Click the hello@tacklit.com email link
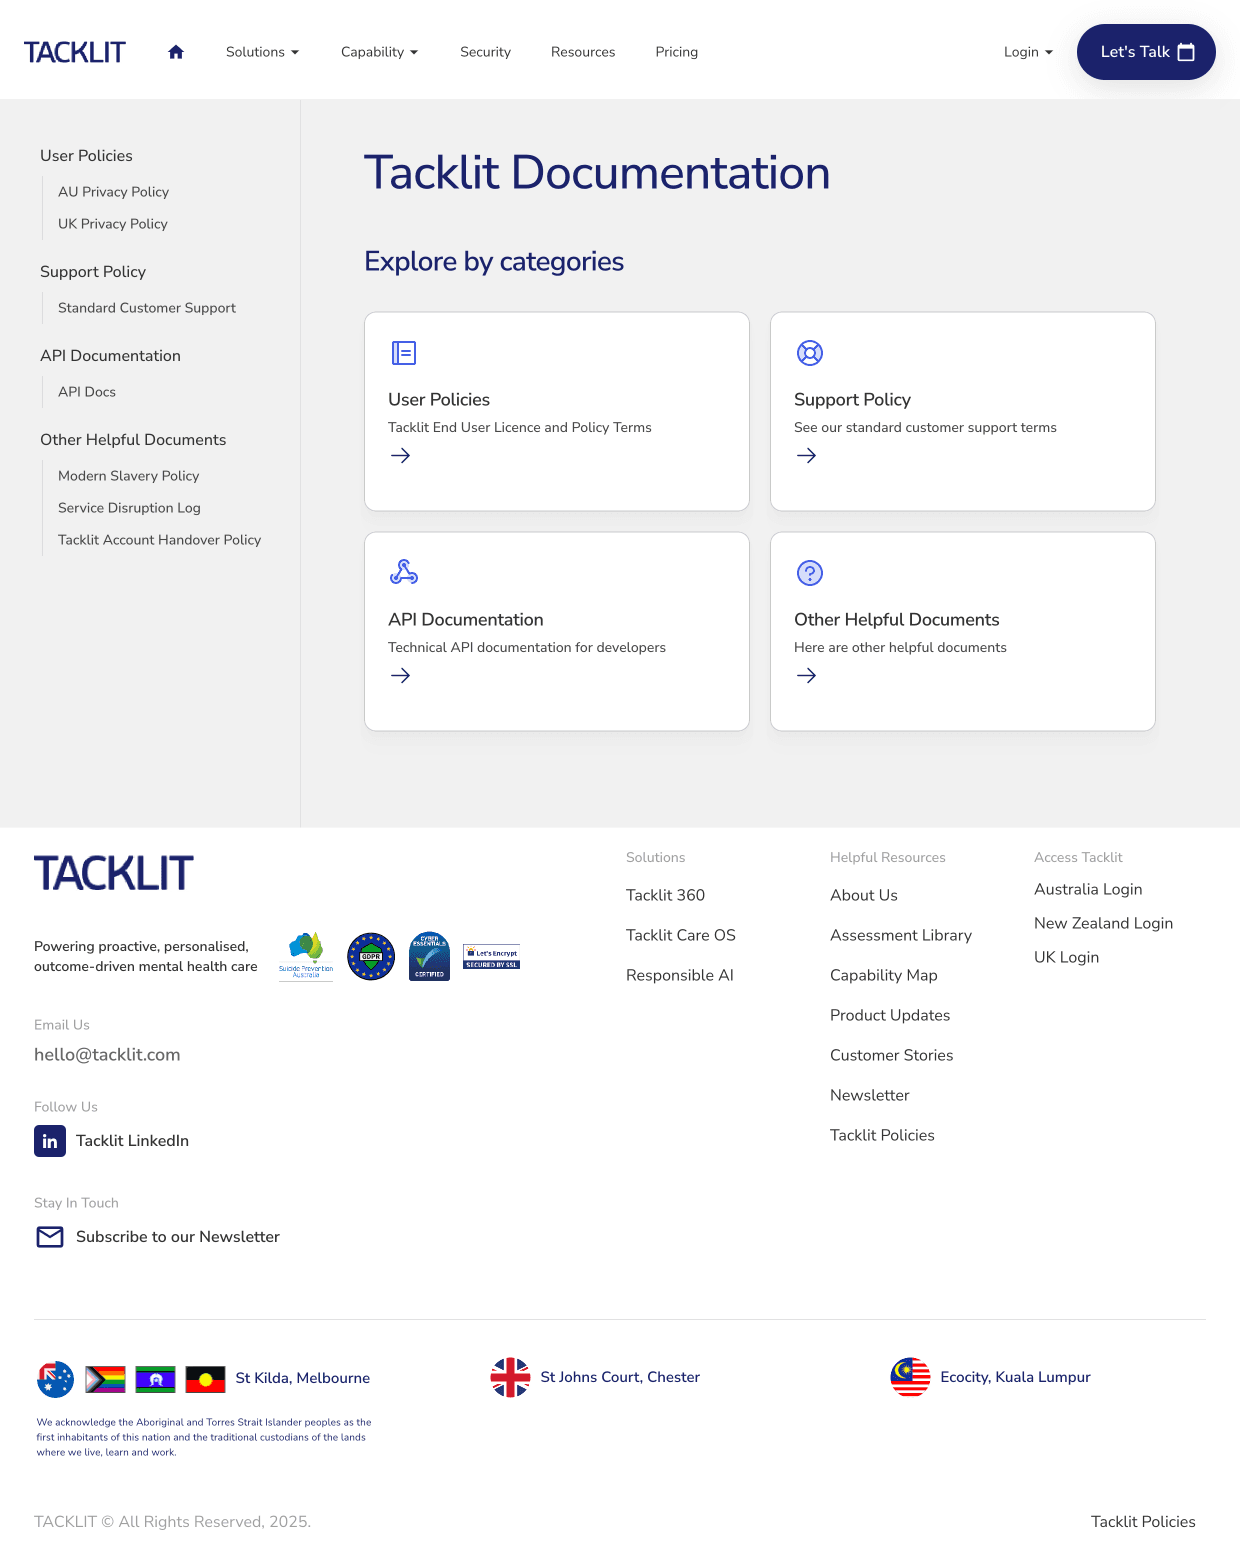Screen dimensions: 1240x1544 point(107,1055)
